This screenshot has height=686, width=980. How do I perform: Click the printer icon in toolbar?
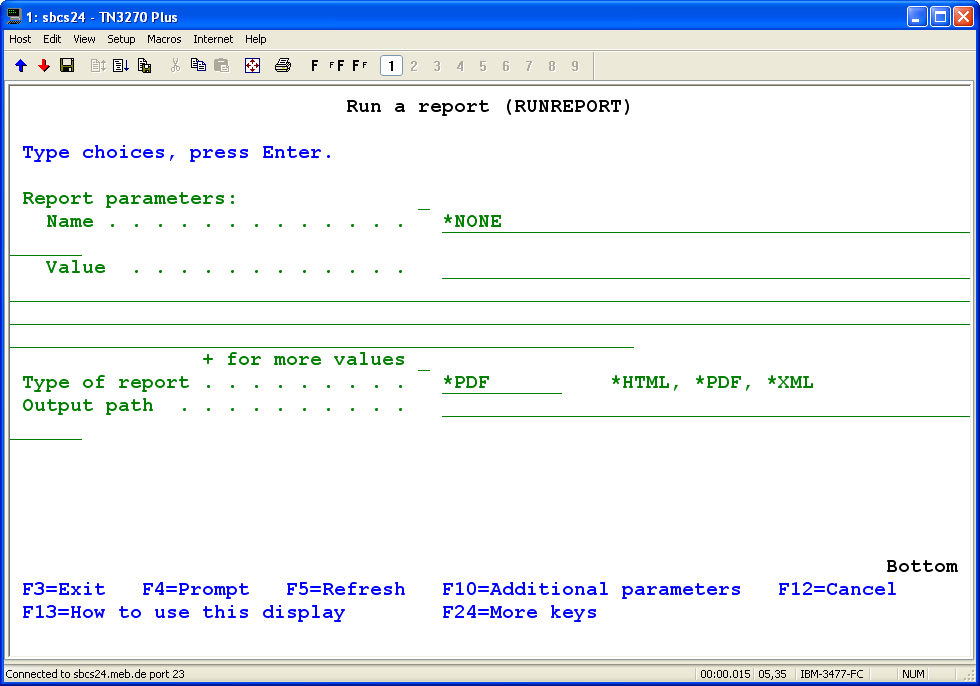283,66
